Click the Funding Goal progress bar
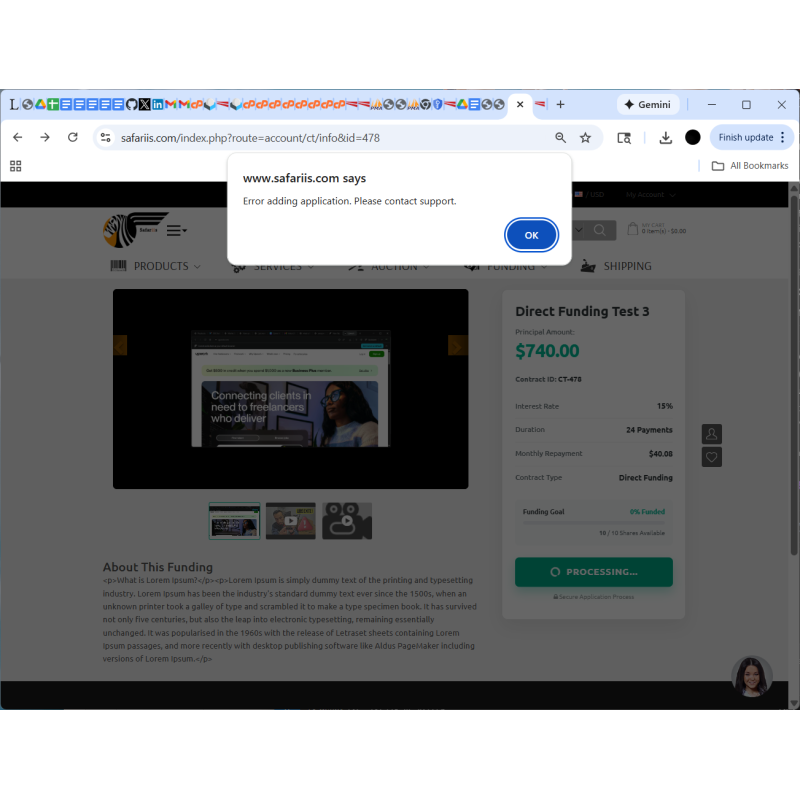The width and height of the screenshot is (800, 800). (593, 521)
